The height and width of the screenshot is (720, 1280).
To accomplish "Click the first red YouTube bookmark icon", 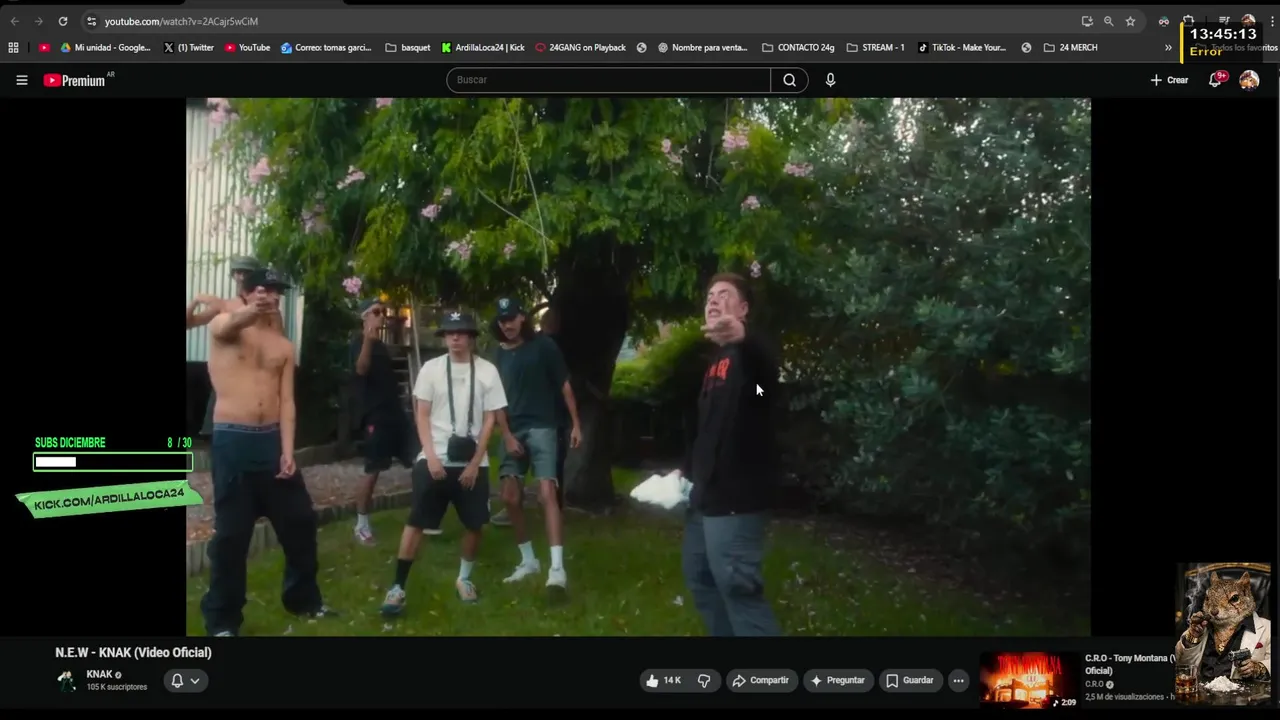I will pyautogui.click(x=44, y=47).
